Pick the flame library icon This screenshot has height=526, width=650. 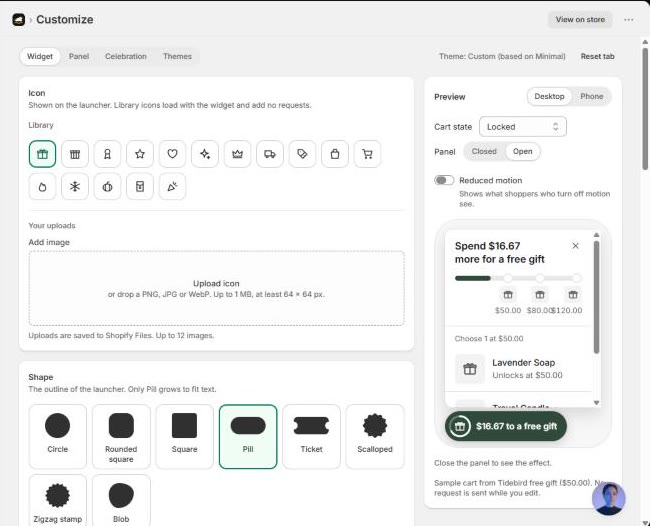tap(42, 187)
